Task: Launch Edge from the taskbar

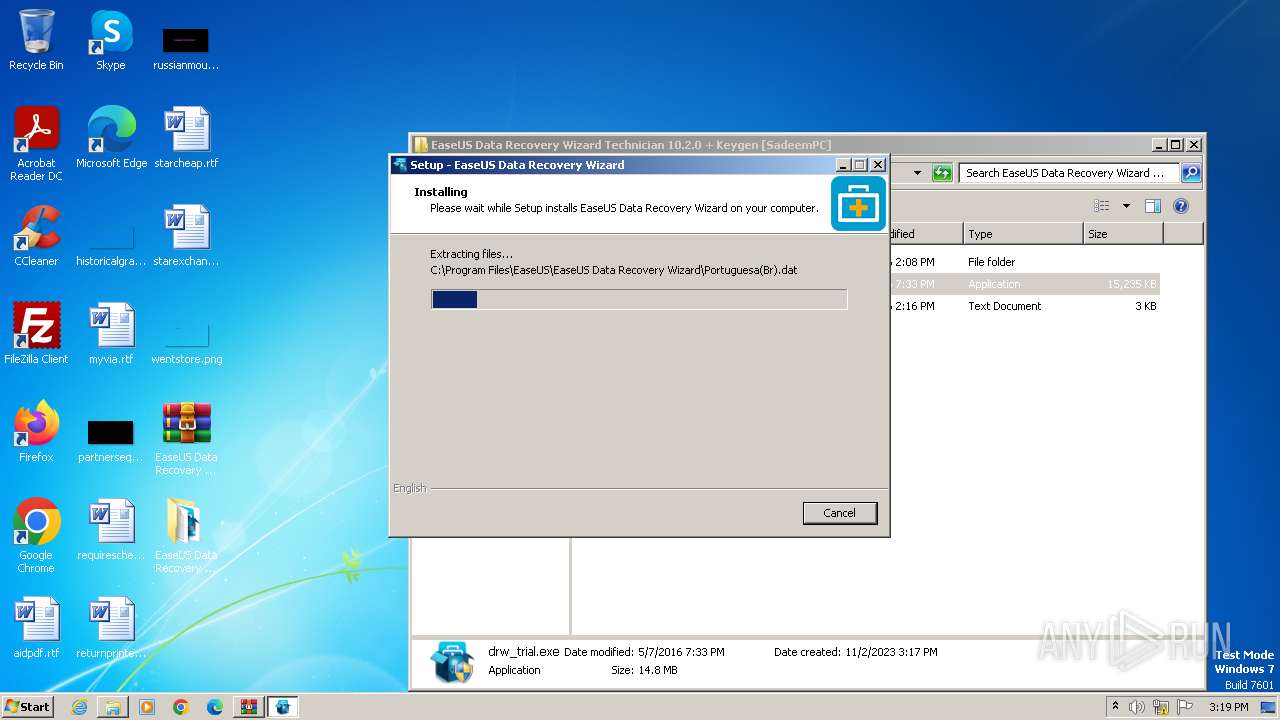Action: pos(215,707)
